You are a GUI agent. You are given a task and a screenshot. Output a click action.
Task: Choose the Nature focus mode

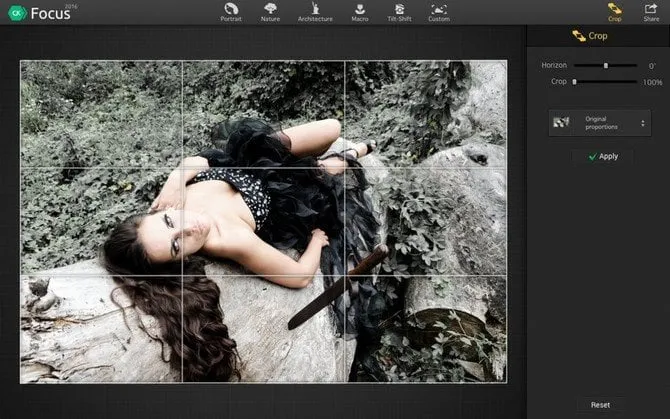[x=270, y=10]
